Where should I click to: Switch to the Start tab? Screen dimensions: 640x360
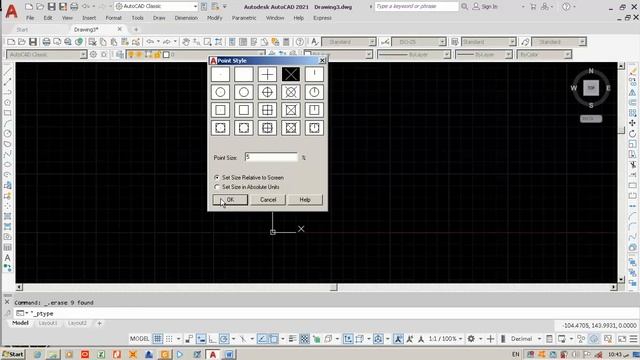coord(22,30)
